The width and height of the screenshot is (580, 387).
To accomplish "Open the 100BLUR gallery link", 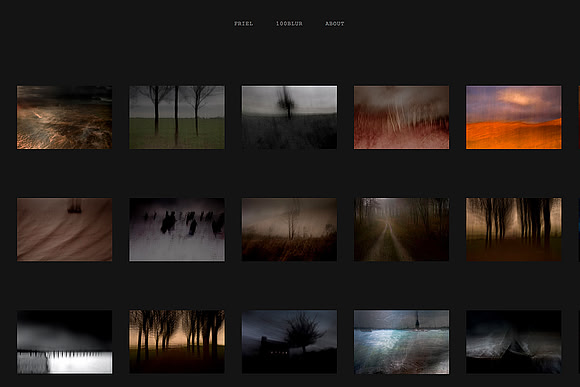I will pos(289,24).
